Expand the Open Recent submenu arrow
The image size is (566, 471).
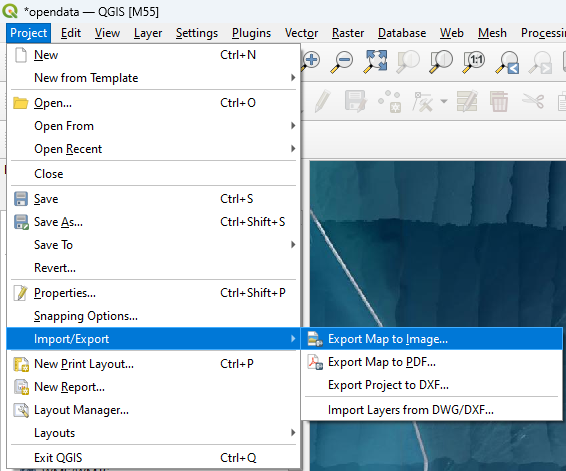pos(293,149)
